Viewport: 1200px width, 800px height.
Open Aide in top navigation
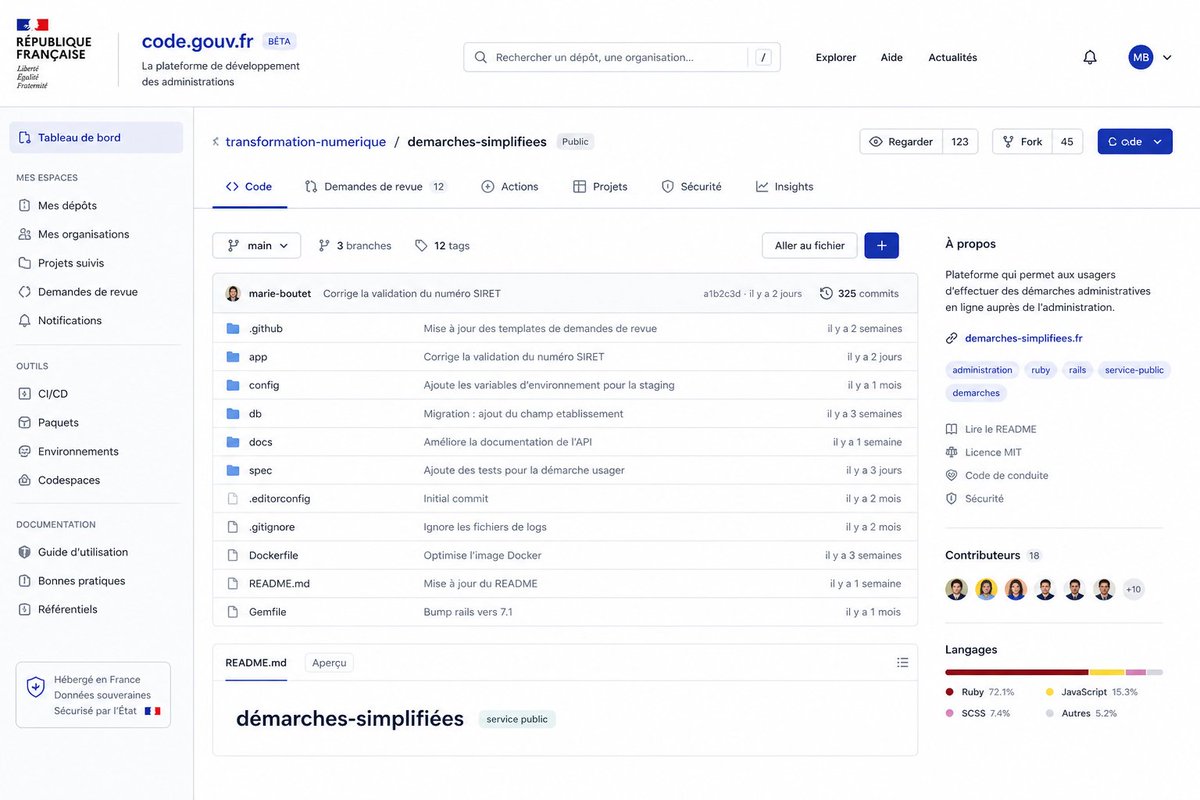(x=892, y=57)
